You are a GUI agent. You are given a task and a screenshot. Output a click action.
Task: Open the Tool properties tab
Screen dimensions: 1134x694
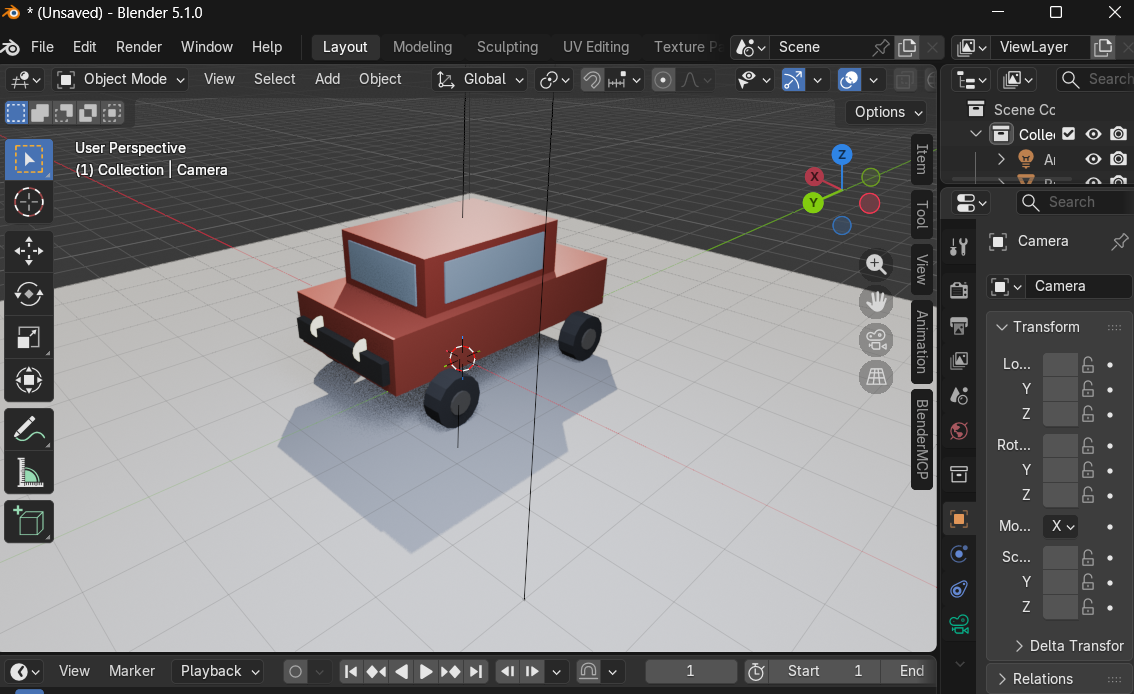[x=959, y=247]
